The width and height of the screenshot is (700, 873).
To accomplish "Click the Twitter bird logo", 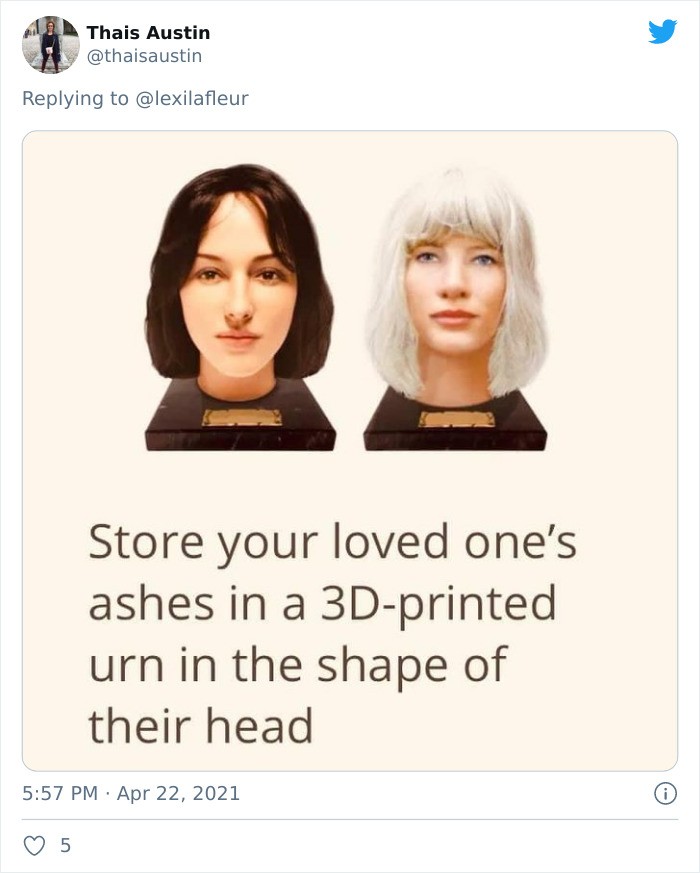I will tap(662, 31).
